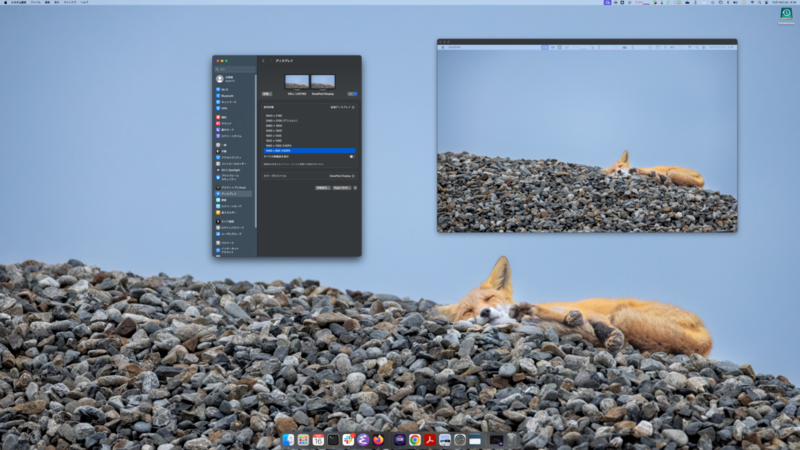Click the Spotlight search icon in menu bar
800x450 pixels.
(759, 2)
